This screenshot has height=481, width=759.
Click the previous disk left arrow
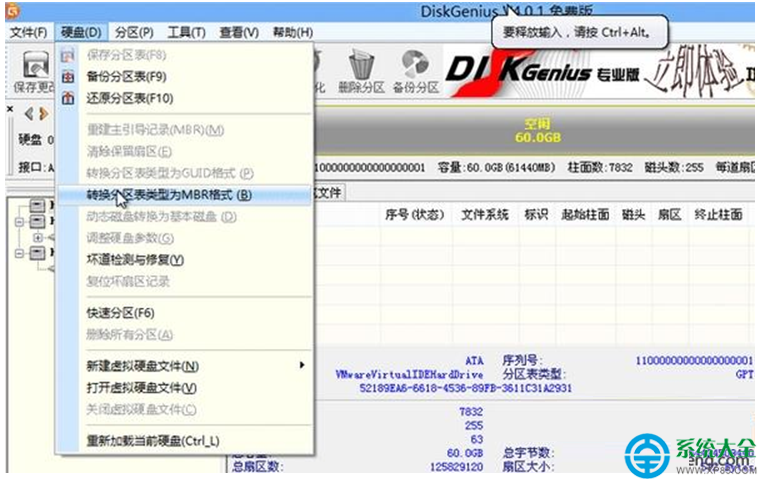(x=29, y=114)
